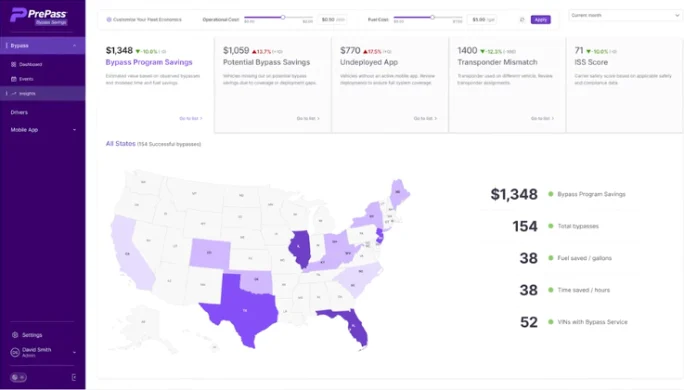This screenshot has width=684, height=390.
Task: Click the Events calendar icon
Action: tap(14, 79)
